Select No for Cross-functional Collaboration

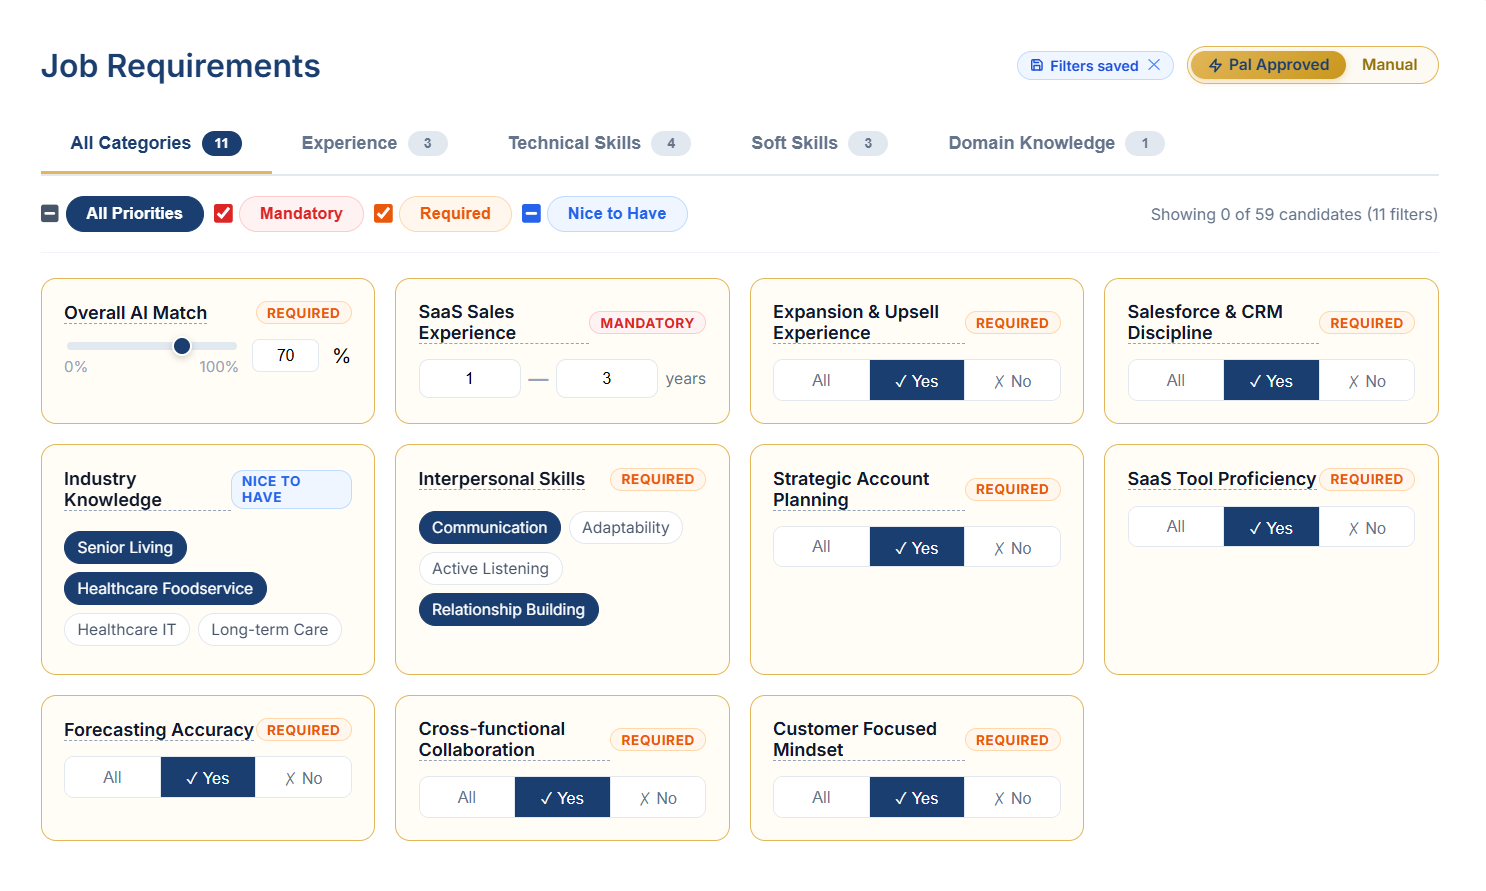point(658,797)
